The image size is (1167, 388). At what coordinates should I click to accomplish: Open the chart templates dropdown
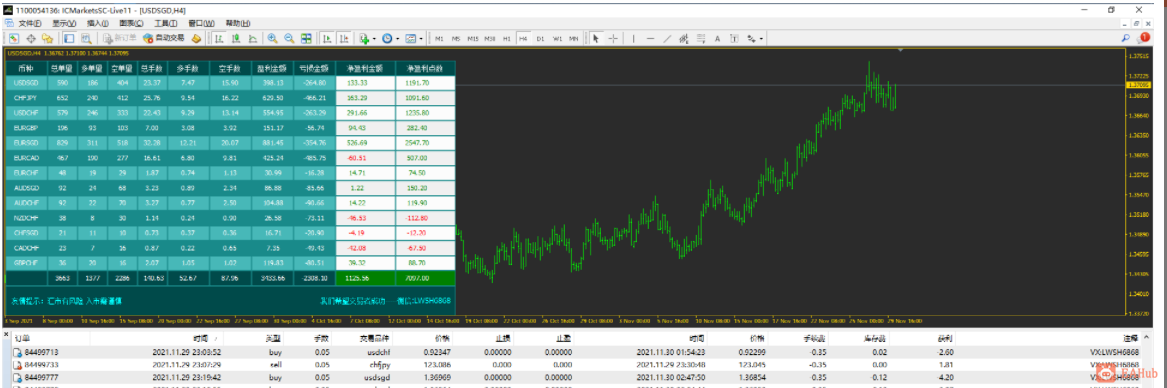pyautogui.click(x=415, y=38)
